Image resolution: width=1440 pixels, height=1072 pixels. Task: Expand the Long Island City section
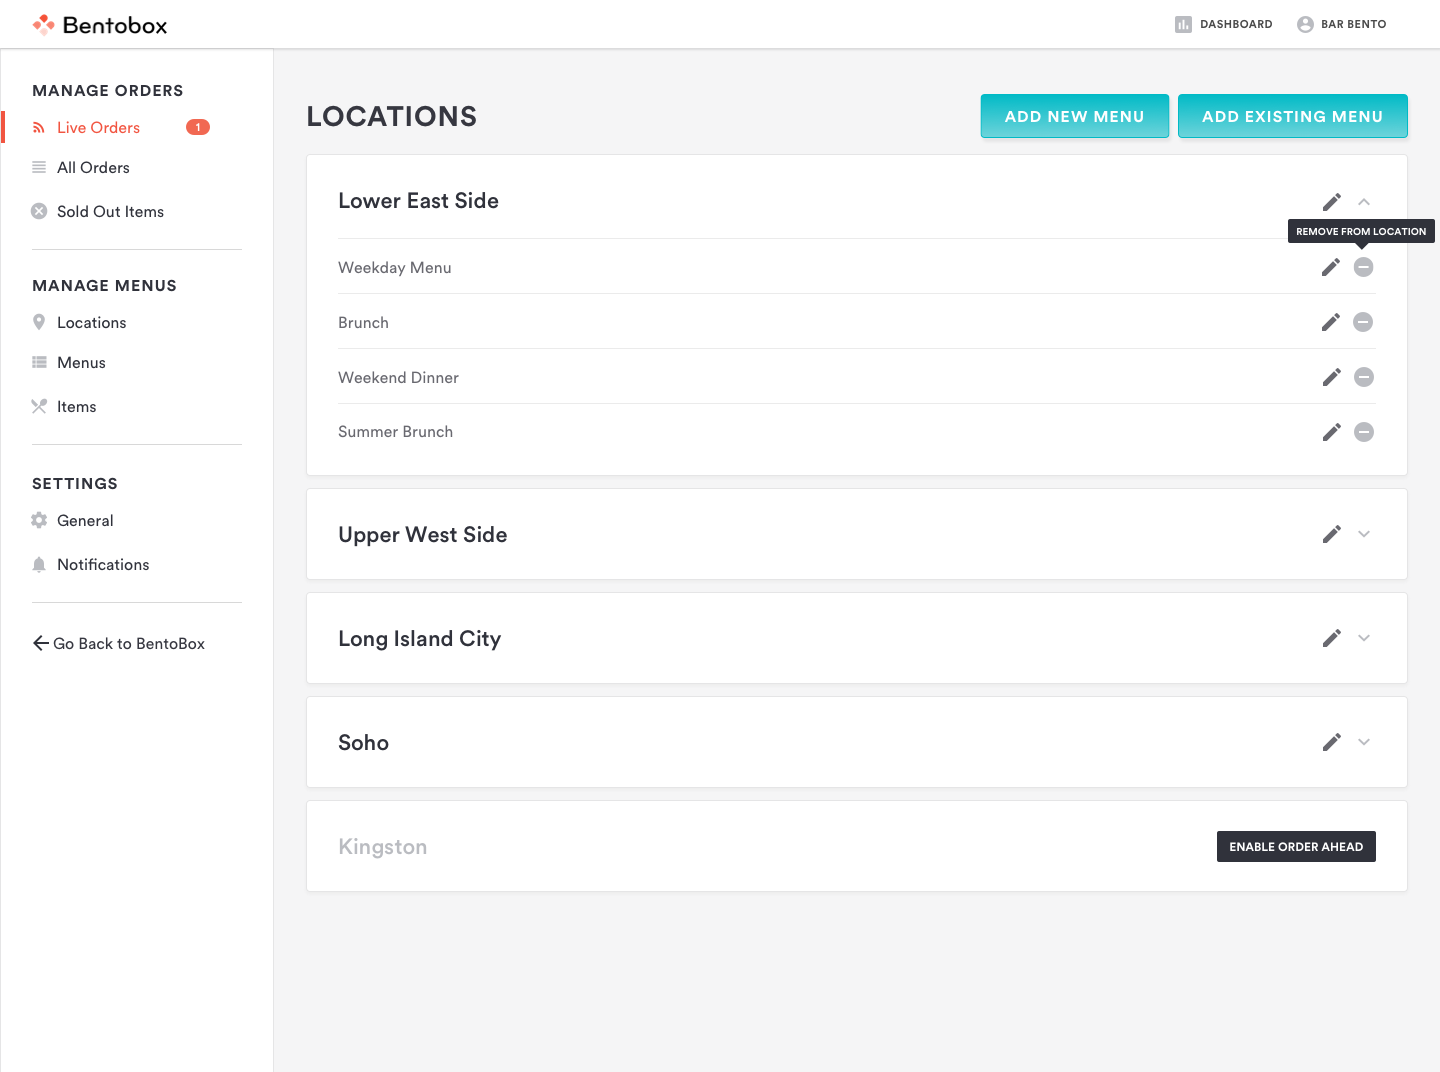[1364, 638]
